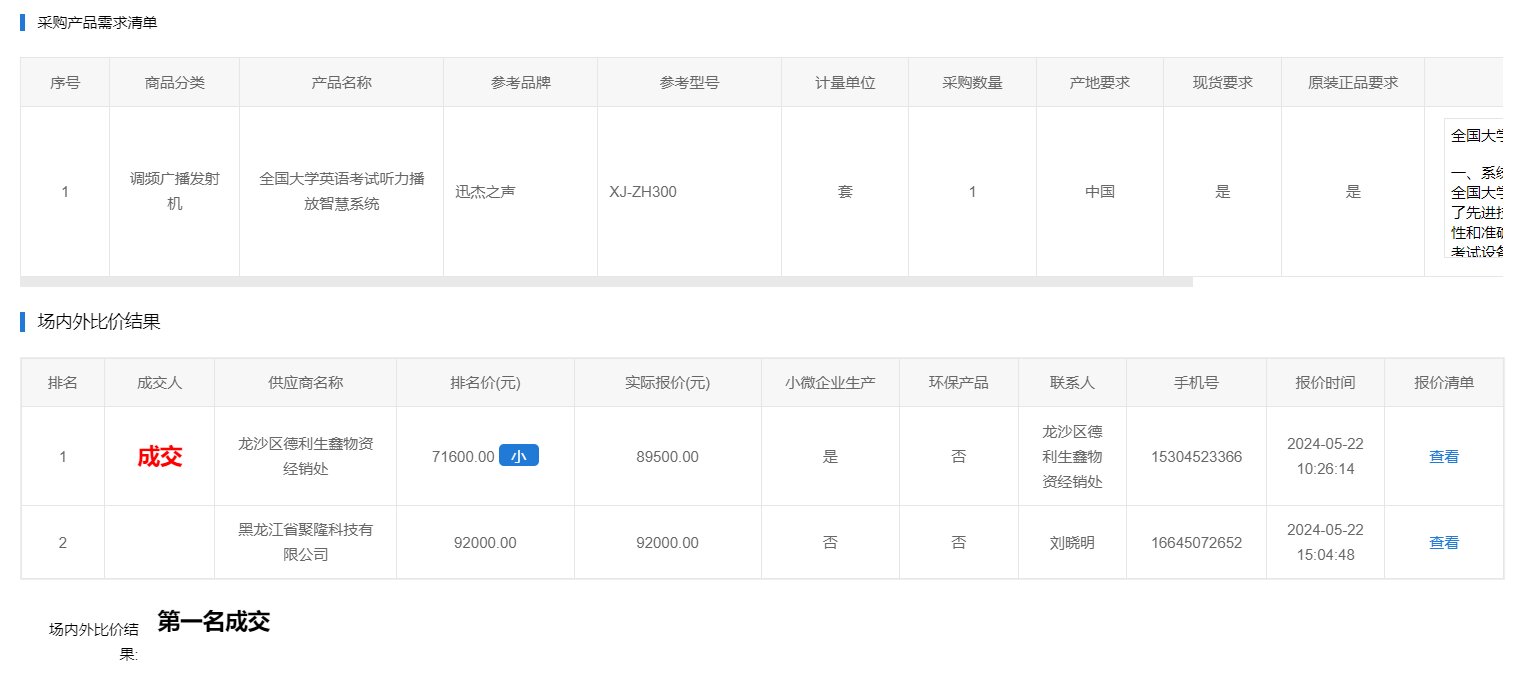Click the 采购产品需求清单 section heading
This screenshot has width=1535, height=675.
pos(97,22)
